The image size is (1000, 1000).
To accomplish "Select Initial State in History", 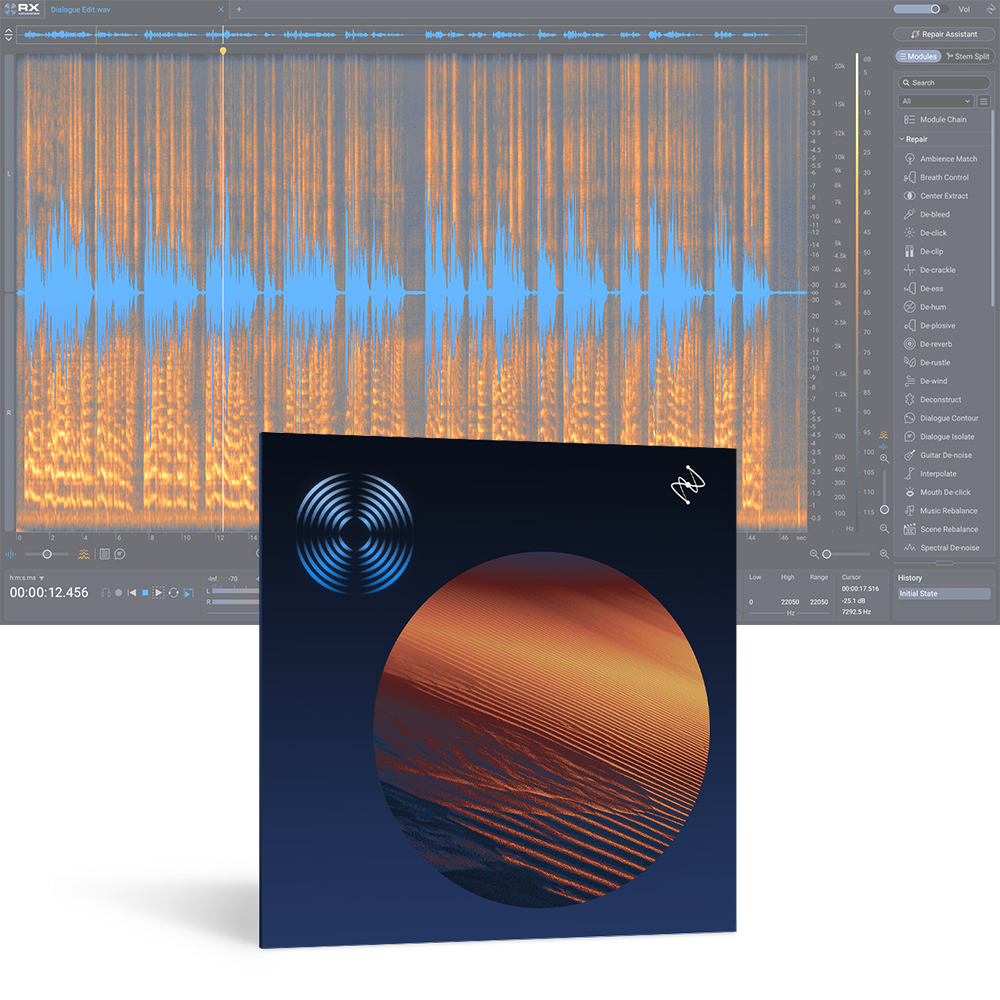I will tap(944, 593).
